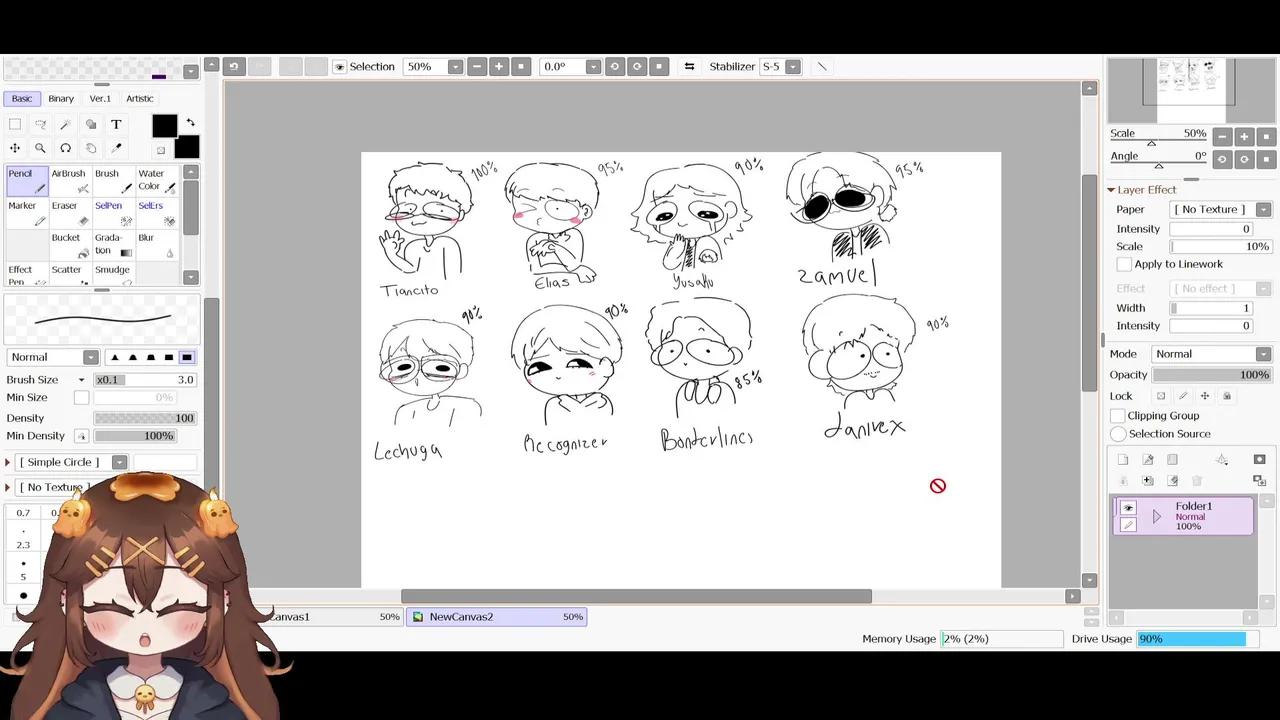Switch to the Ver.1 tool tab
The height and width of the screenshot is (720, 1280).
[x=100, y=99]
